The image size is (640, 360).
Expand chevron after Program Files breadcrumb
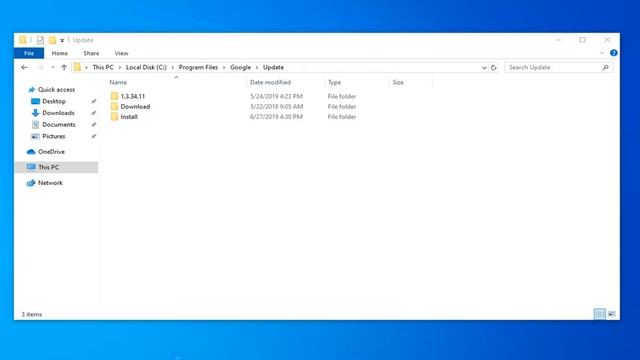(224, 67)
